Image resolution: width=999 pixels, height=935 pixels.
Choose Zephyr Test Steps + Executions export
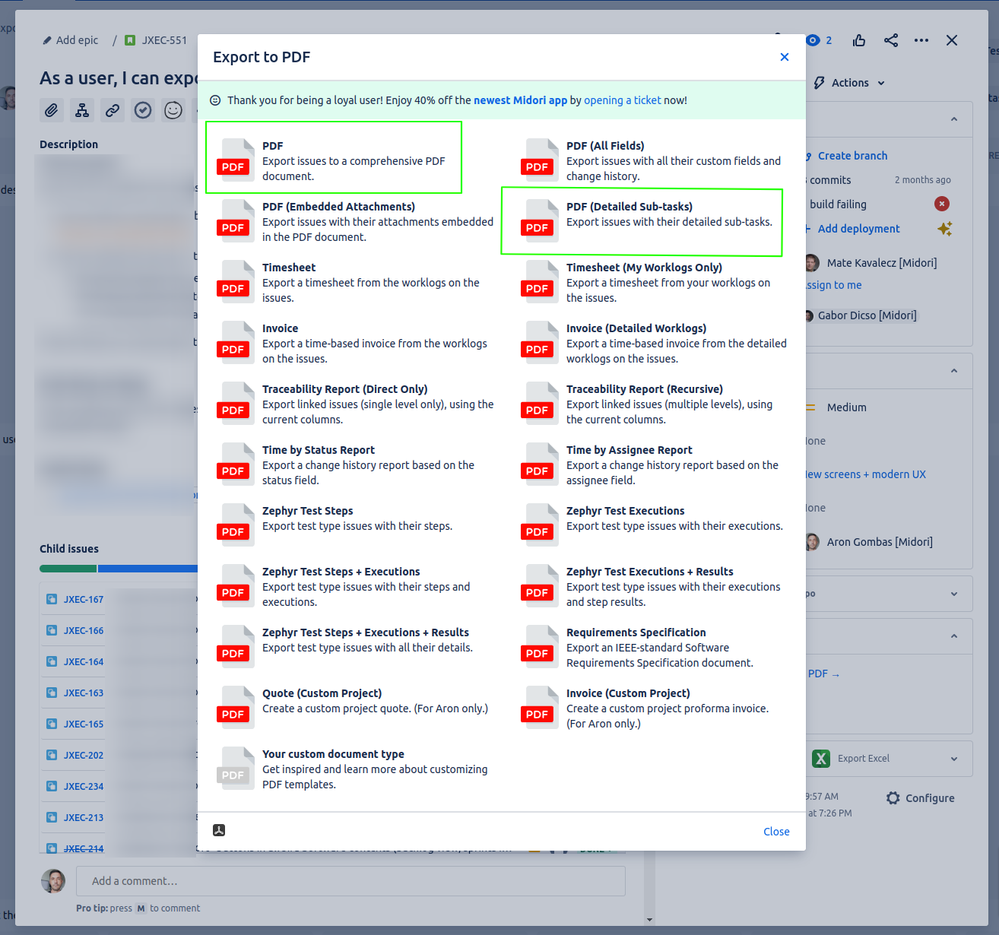coord(354,587)
